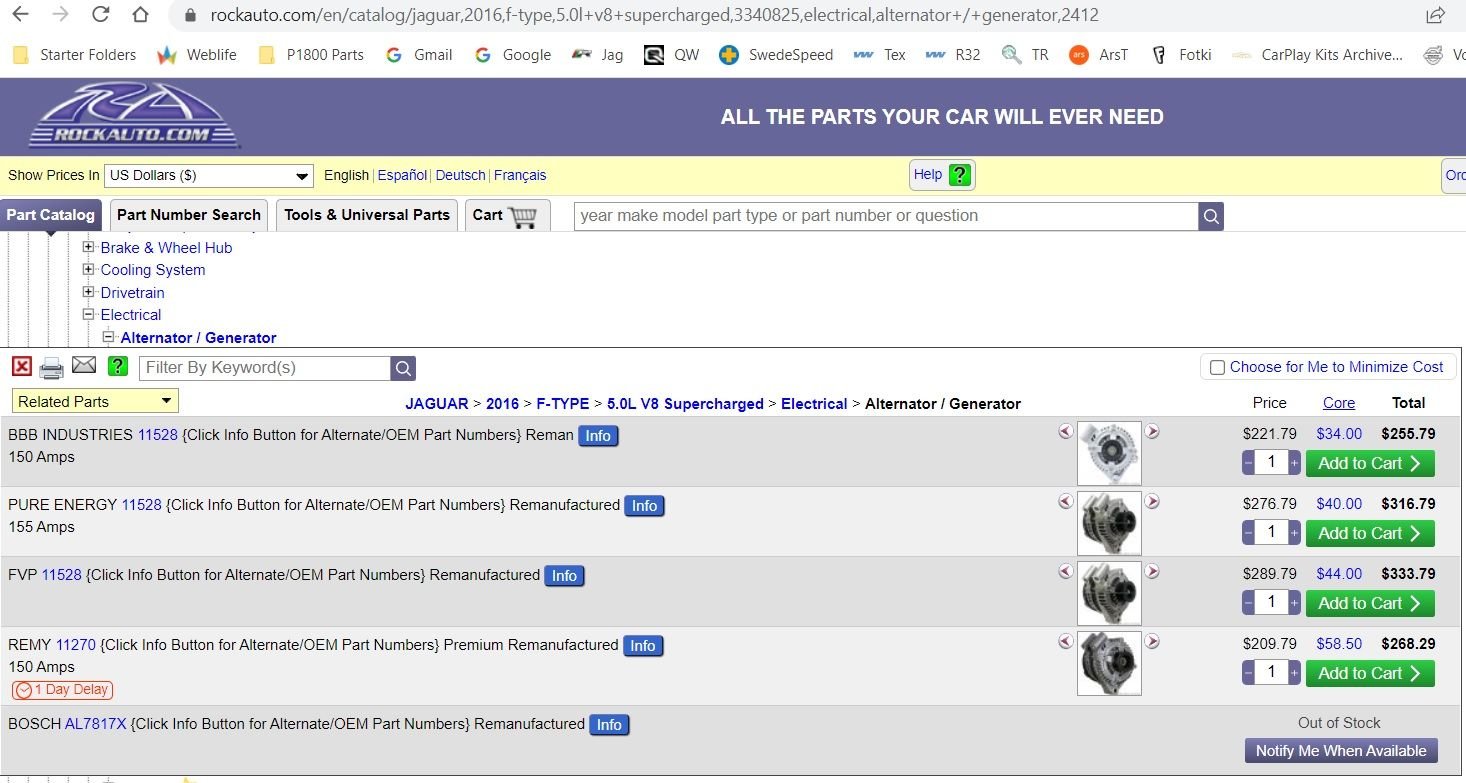Click the envelope email icon
The image size is (1466, 783).
84,366
